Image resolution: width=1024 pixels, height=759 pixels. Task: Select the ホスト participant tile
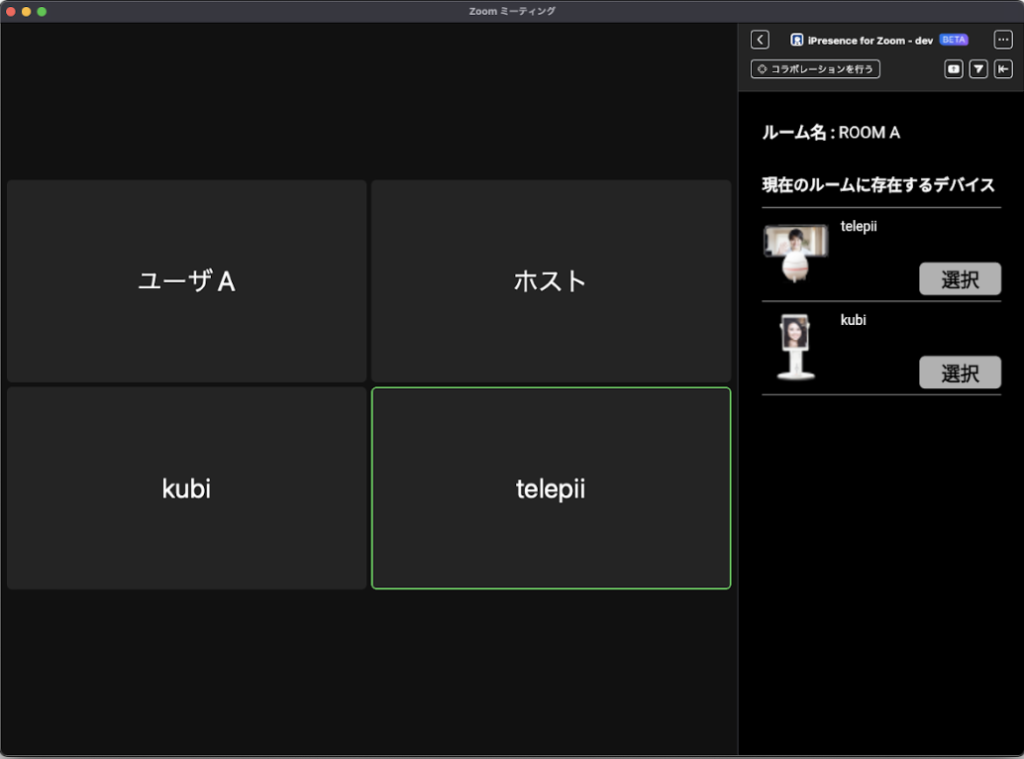pyautogui.click(x=551, y=281)
